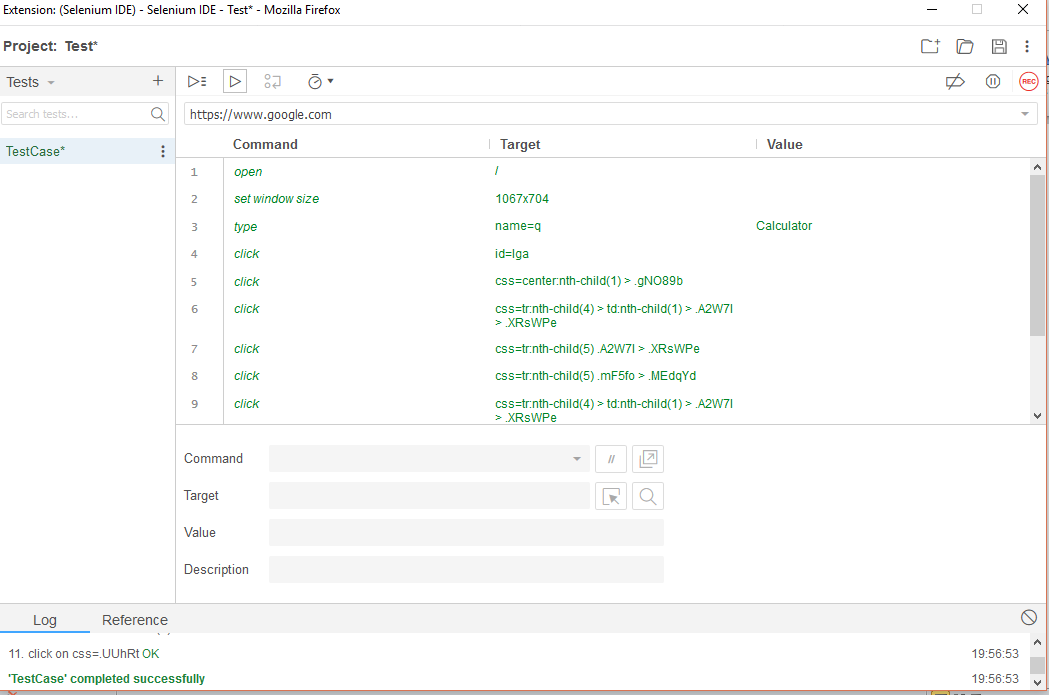The height and width of the screenshot is (695, 1049).
Task: Select the set window size command row
Action: [605, 199]
